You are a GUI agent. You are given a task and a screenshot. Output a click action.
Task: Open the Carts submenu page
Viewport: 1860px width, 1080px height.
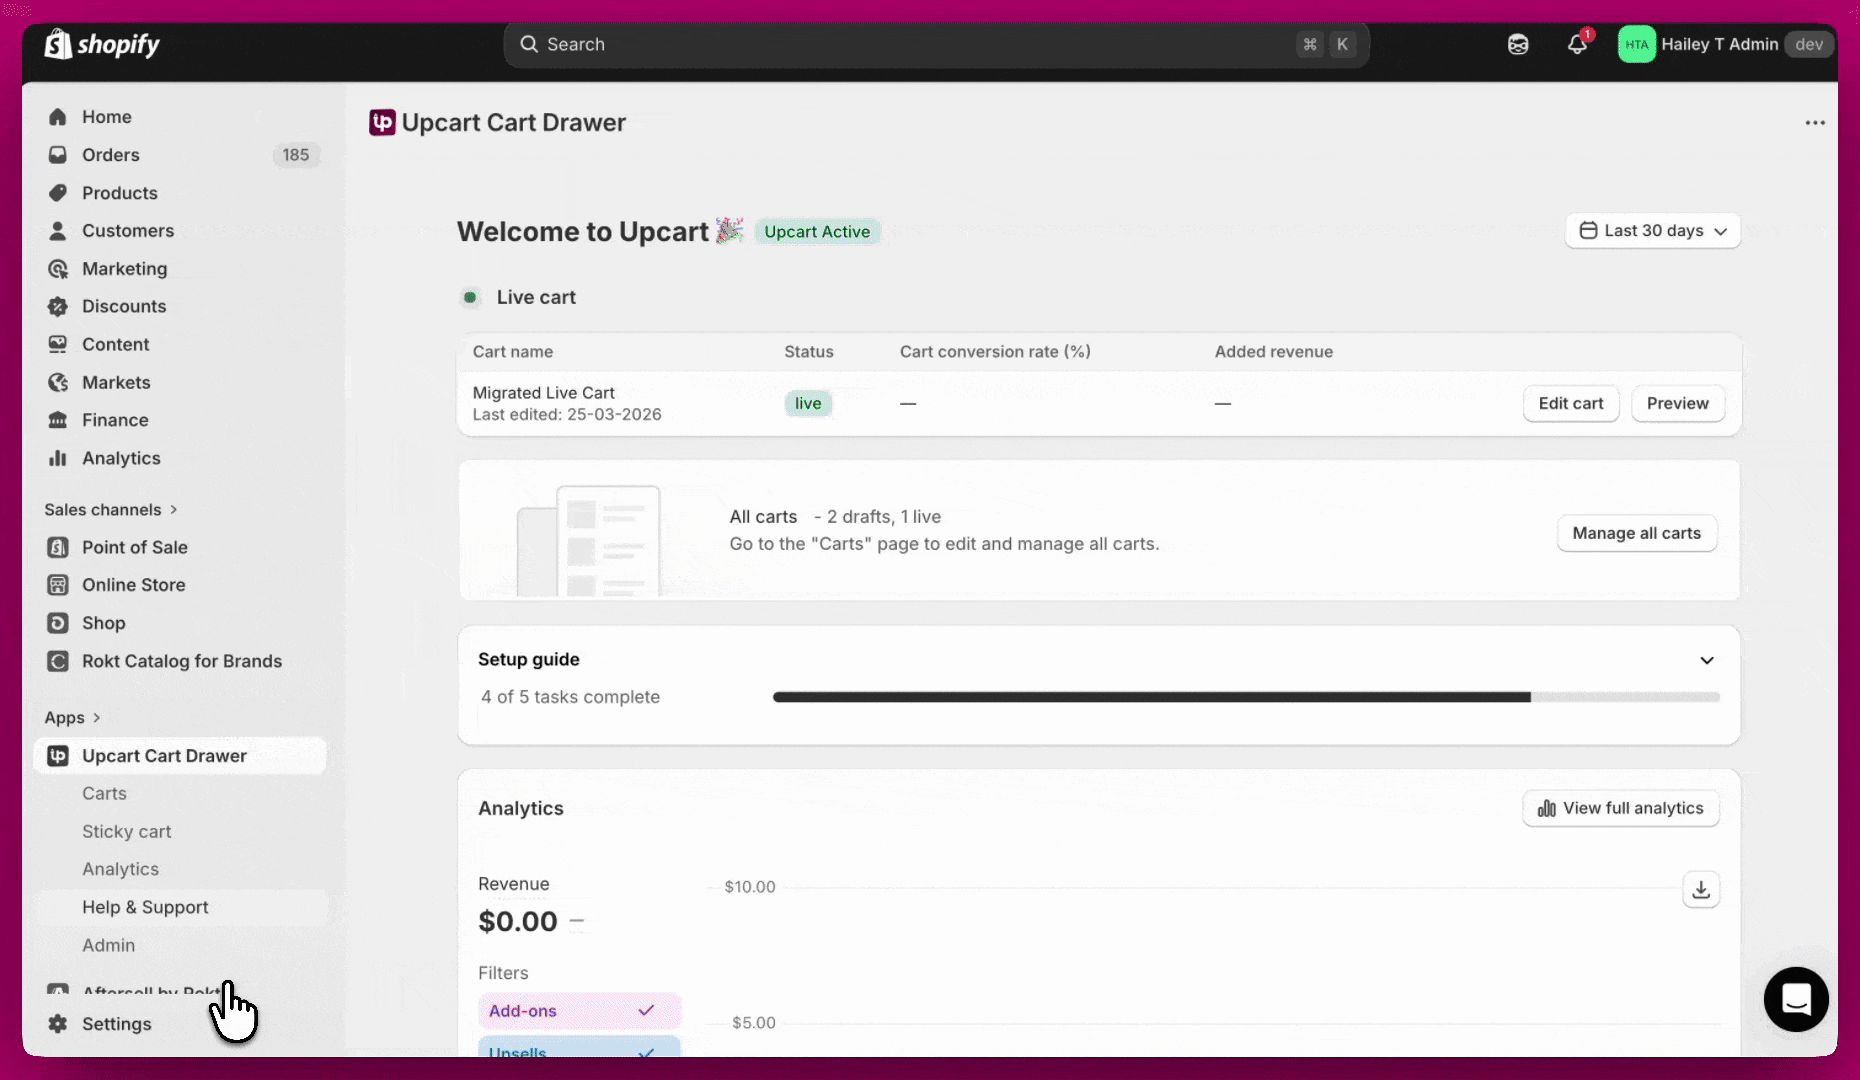pos(104,793)
